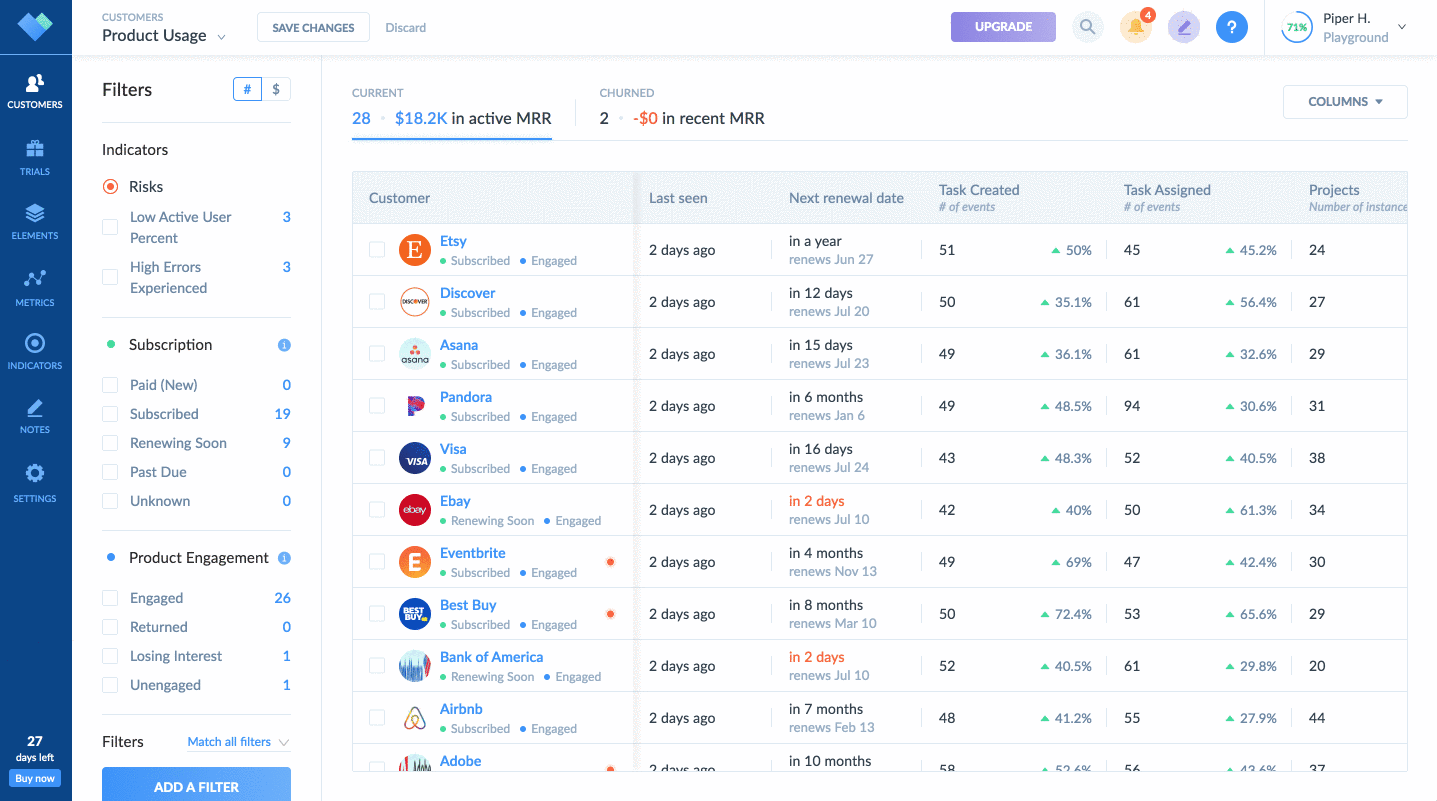
Task: Select the Etsy row checkbox
Action: coord(377,250)
